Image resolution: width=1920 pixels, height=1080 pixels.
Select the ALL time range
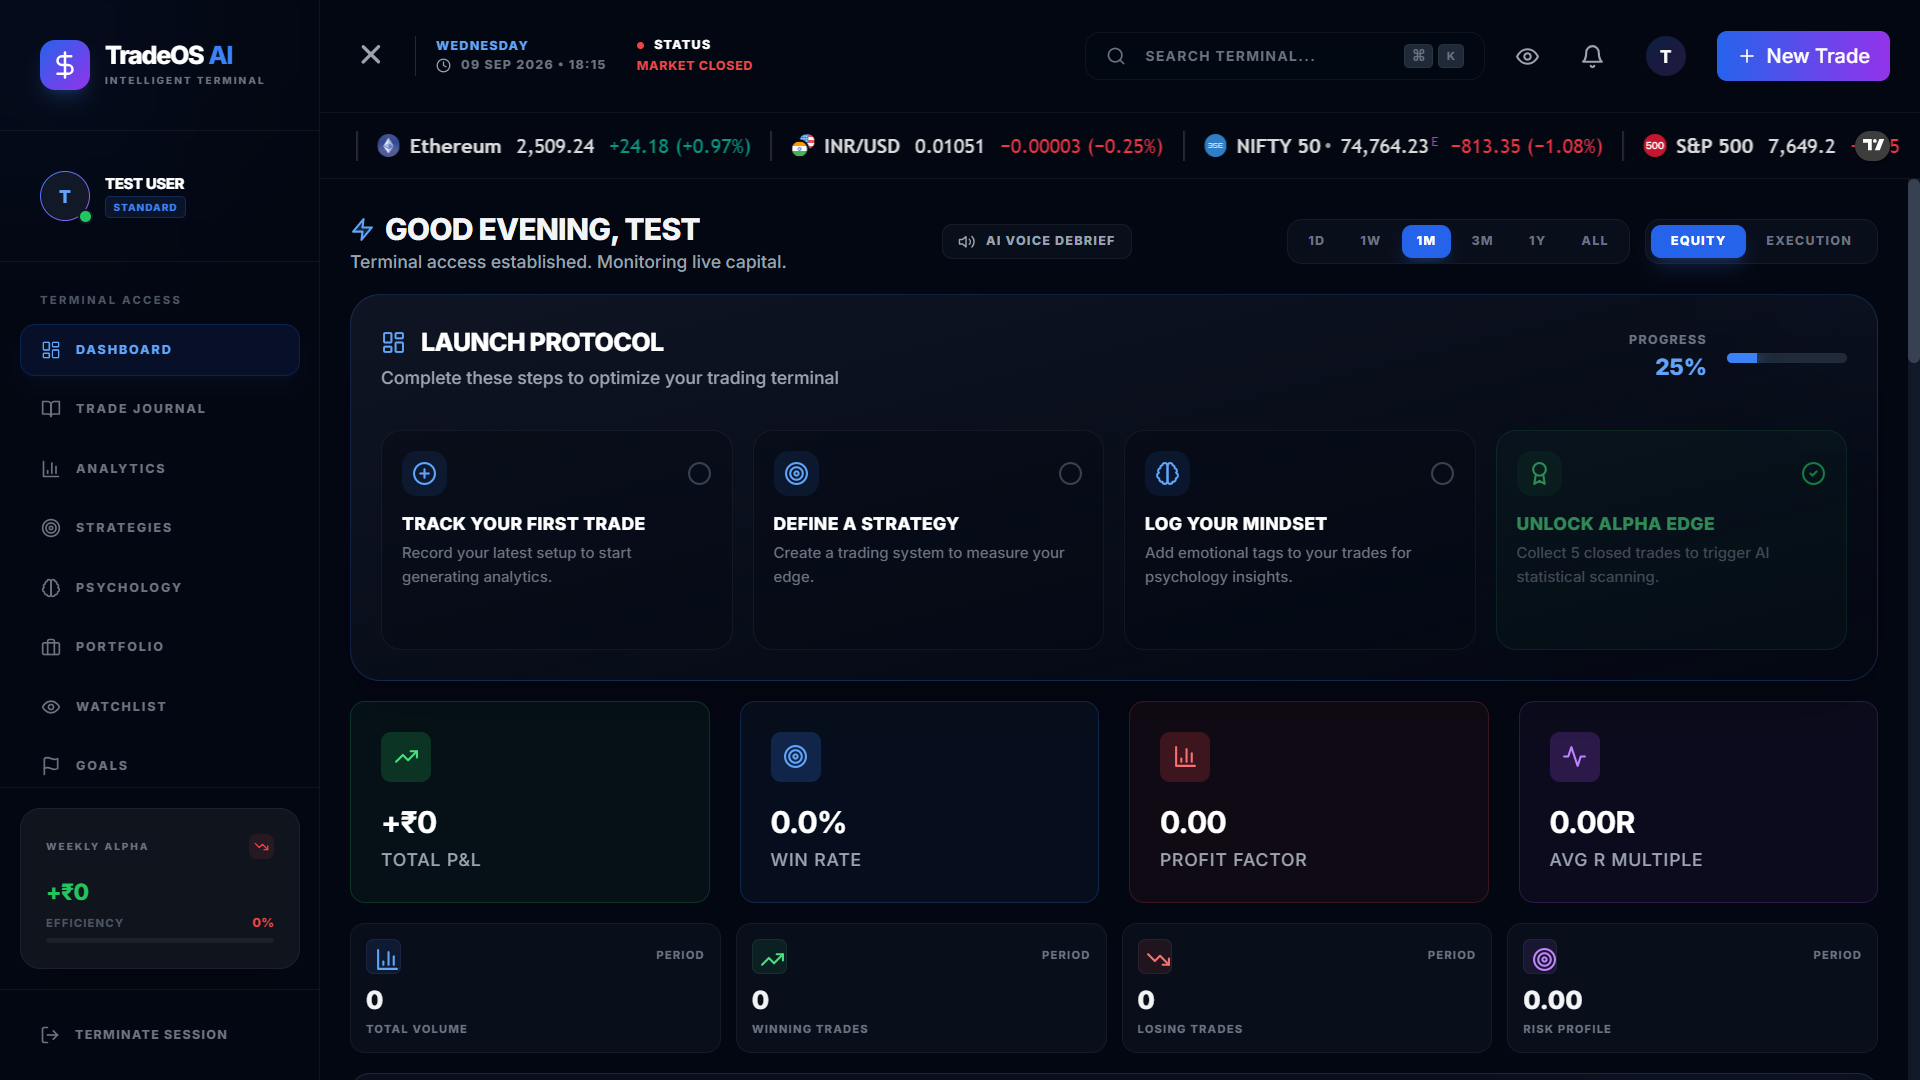pos(1594,241)
